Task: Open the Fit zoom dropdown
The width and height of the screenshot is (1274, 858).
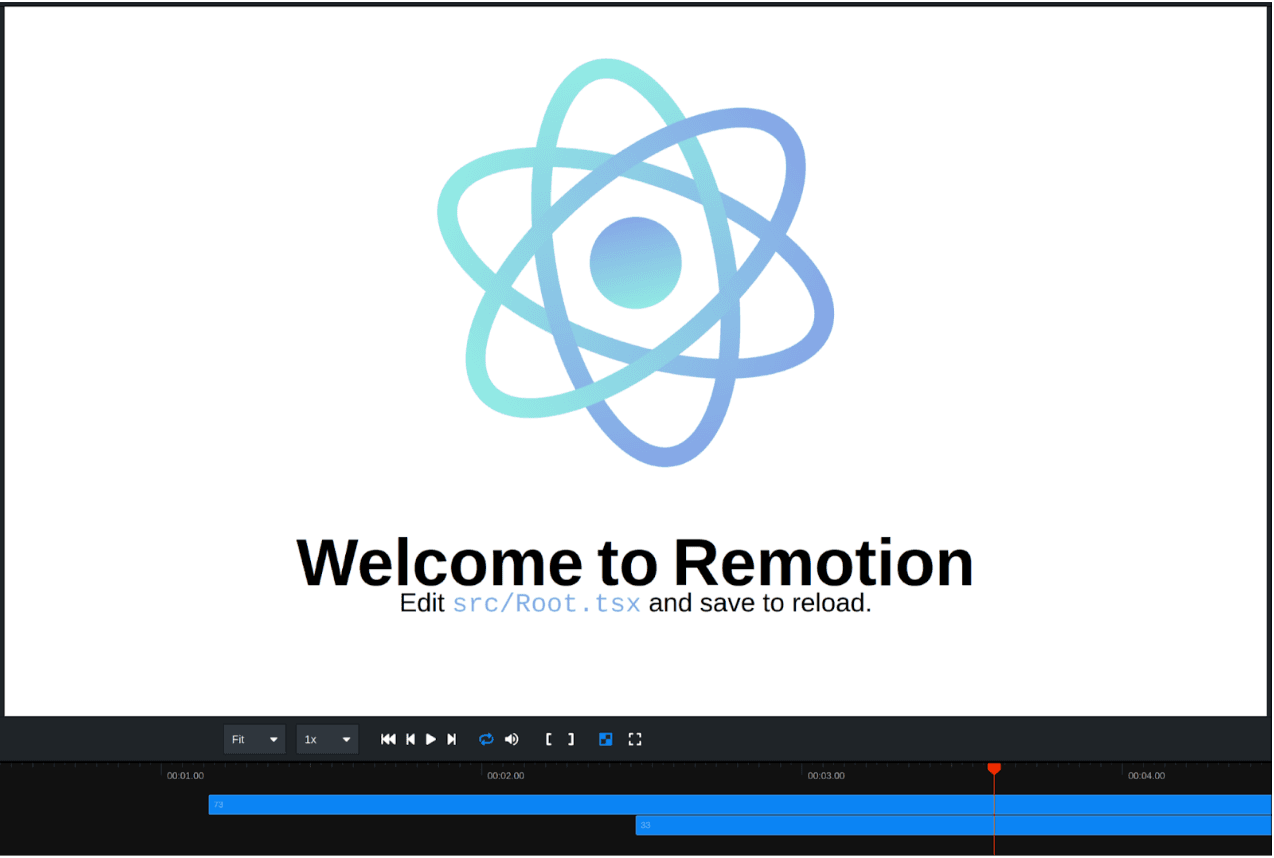Action: coord(254,740)
